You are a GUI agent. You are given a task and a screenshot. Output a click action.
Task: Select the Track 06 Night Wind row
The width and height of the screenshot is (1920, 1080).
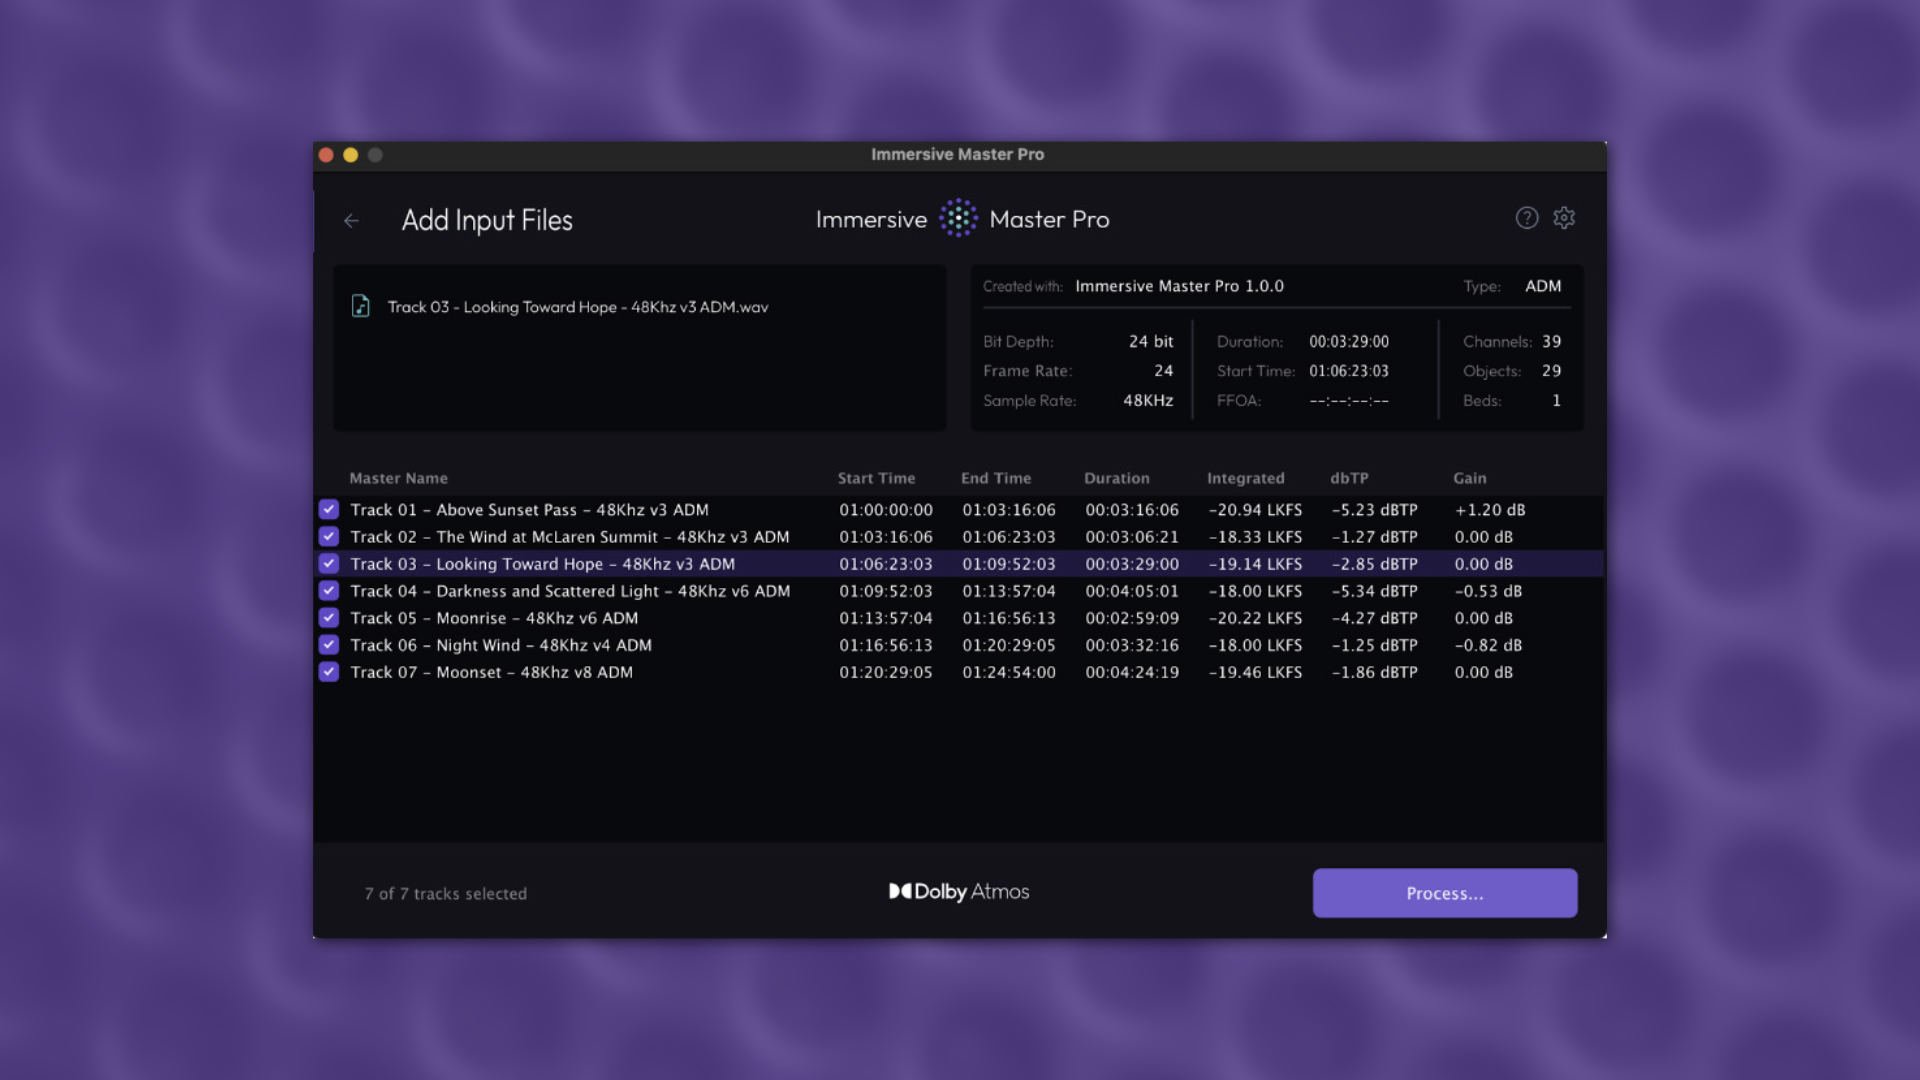501,645
